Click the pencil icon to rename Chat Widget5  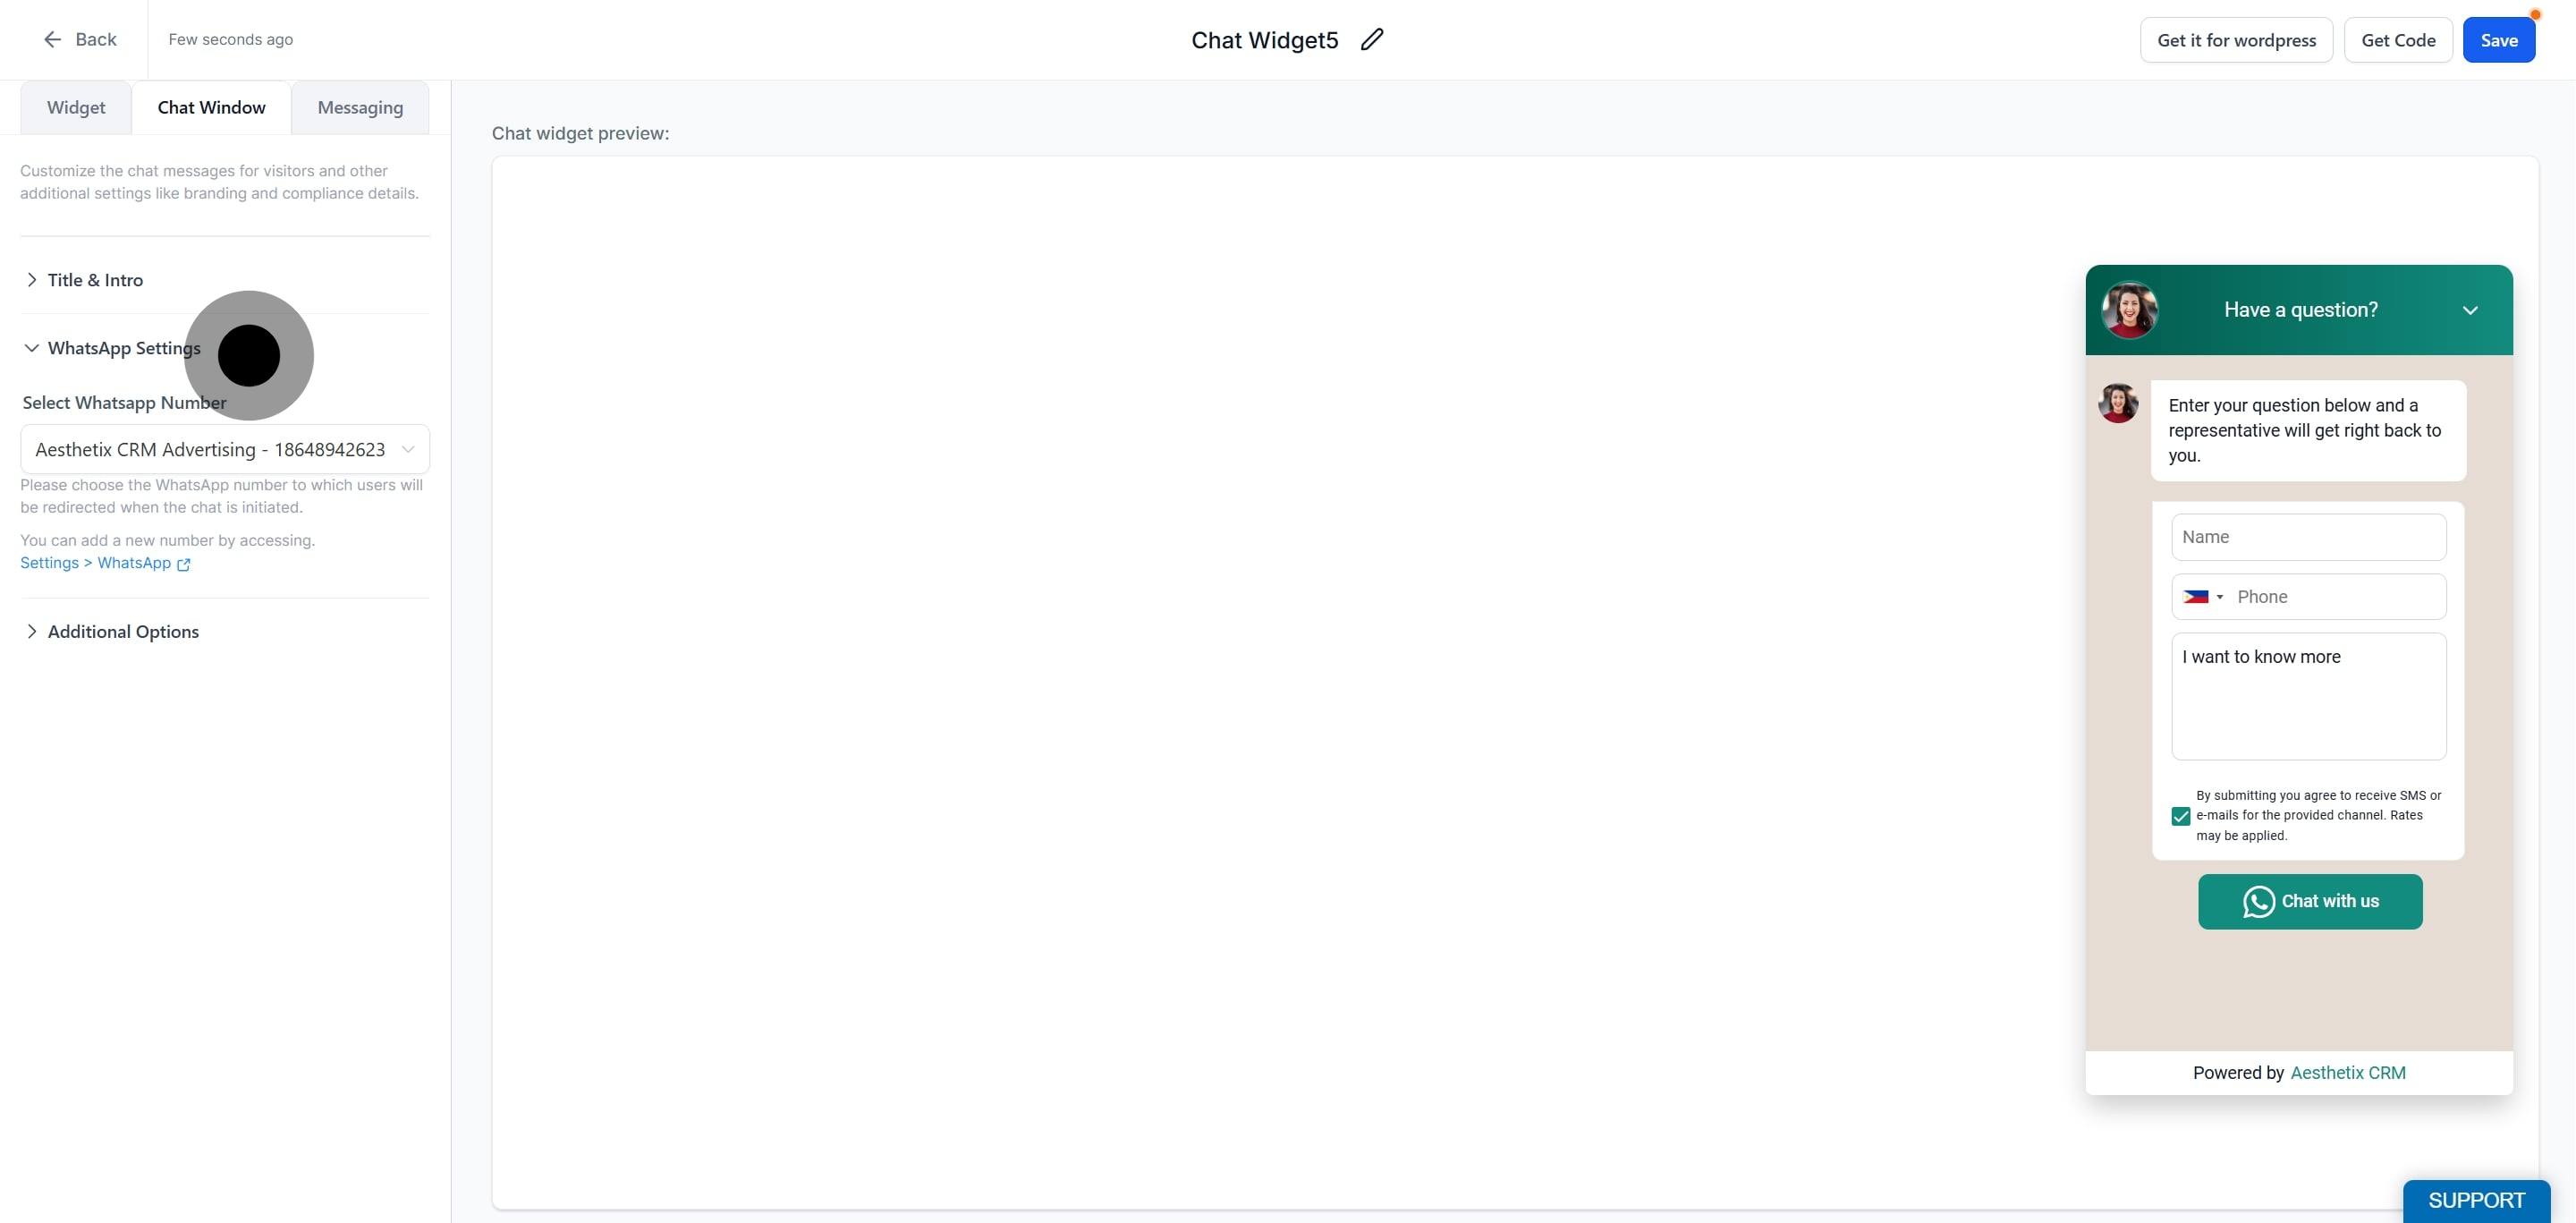click(x=1372, y=40)
